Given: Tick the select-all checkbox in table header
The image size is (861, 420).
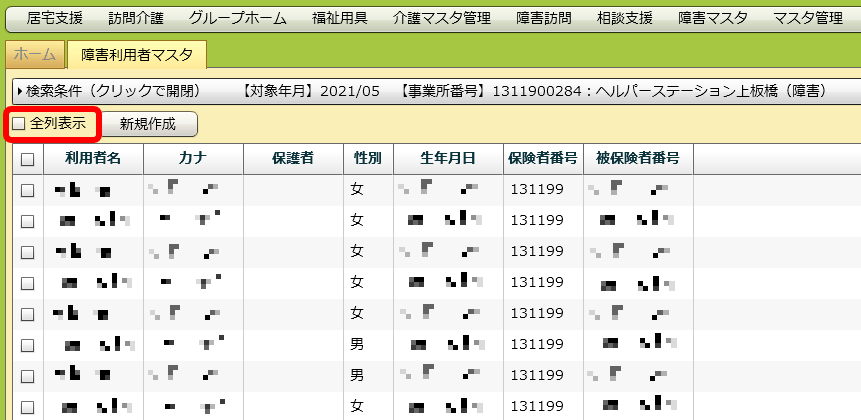Looking at the screenshot, I should coord(27,159).
